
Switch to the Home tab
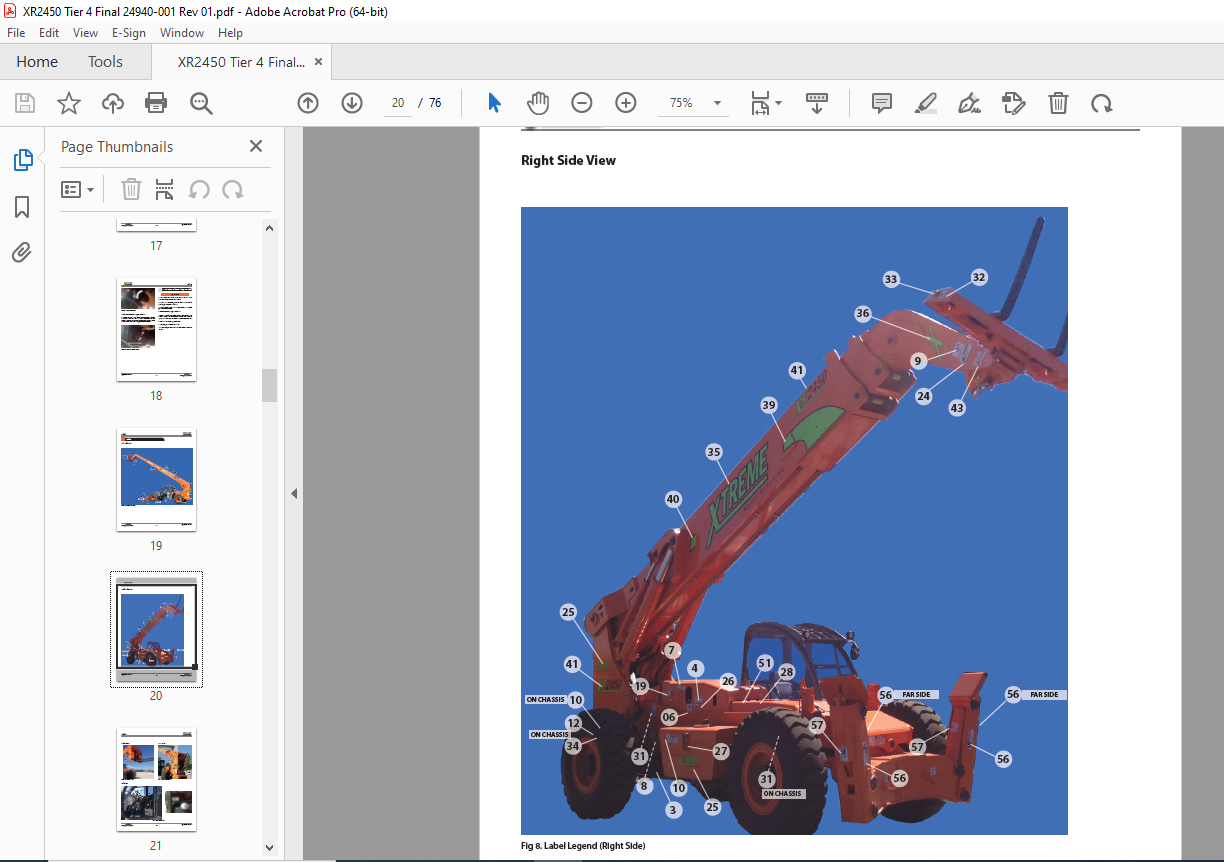point(37,62)
